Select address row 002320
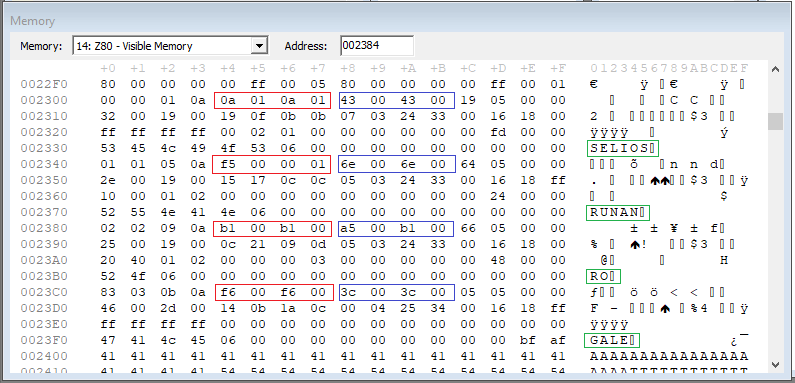795x383 pixels. pyautogui.click(x=44, y=132)
